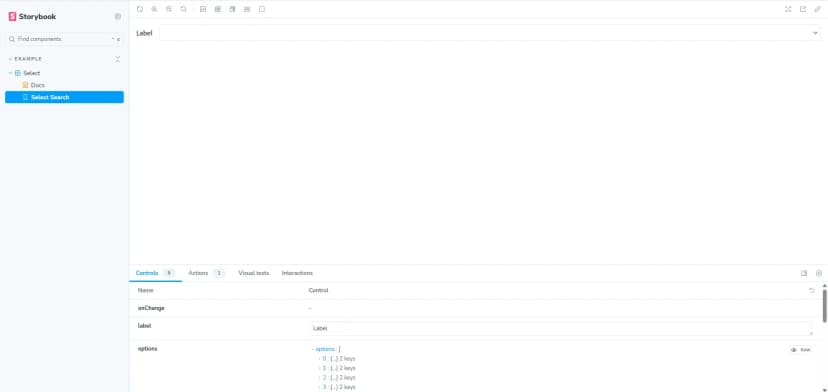Image resolution: width=828 pixels, height=392 pixels.
Task: Click the change background toolbar icon
Action: click(203, 9)
